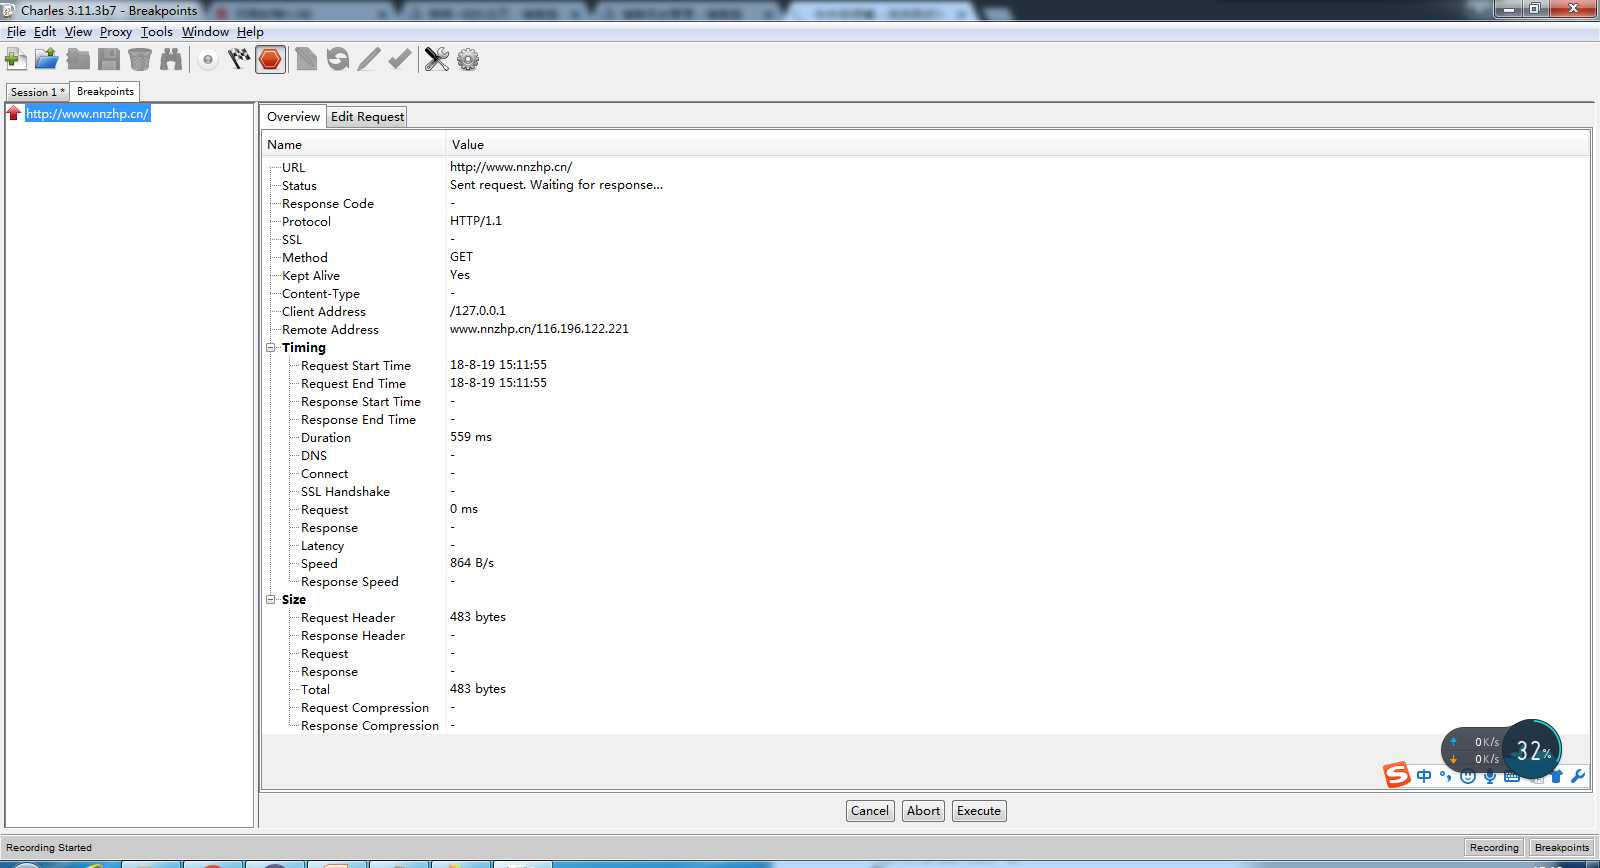Toggle Sogou punctuation mode icon
Viewport: 1600px width, 868px height.
point(1446,776)
